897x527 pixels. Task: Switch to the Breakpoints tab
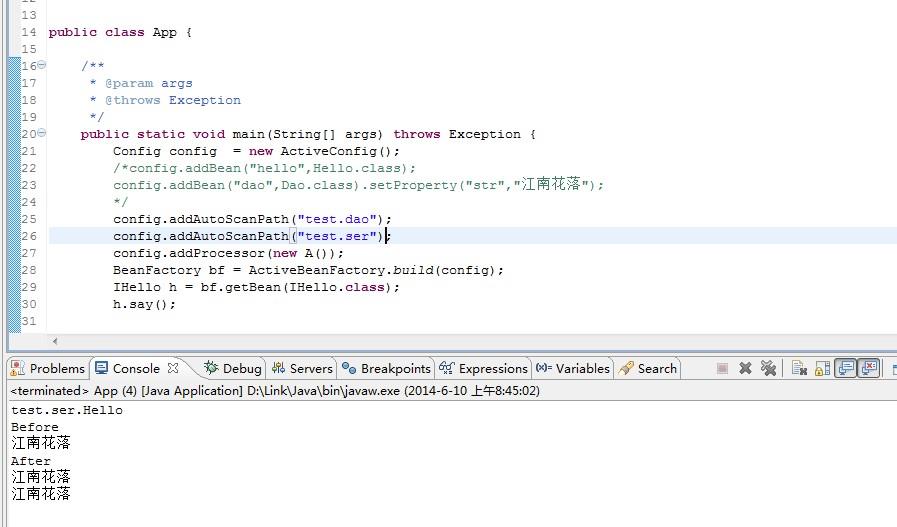pyautogui.click(x=386, y=368)
